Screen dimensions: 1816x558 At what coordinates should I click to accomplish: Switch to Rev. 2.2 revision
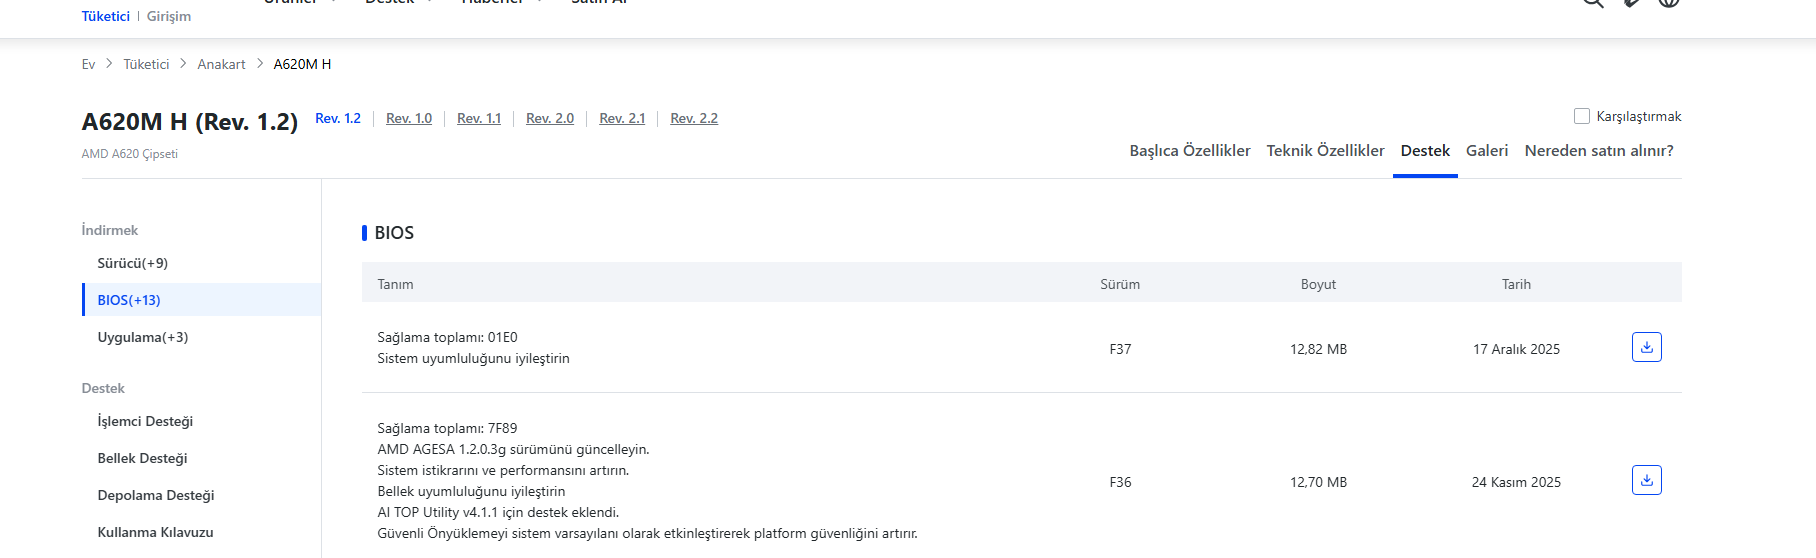pyautogui.click(x=694, y=118)
